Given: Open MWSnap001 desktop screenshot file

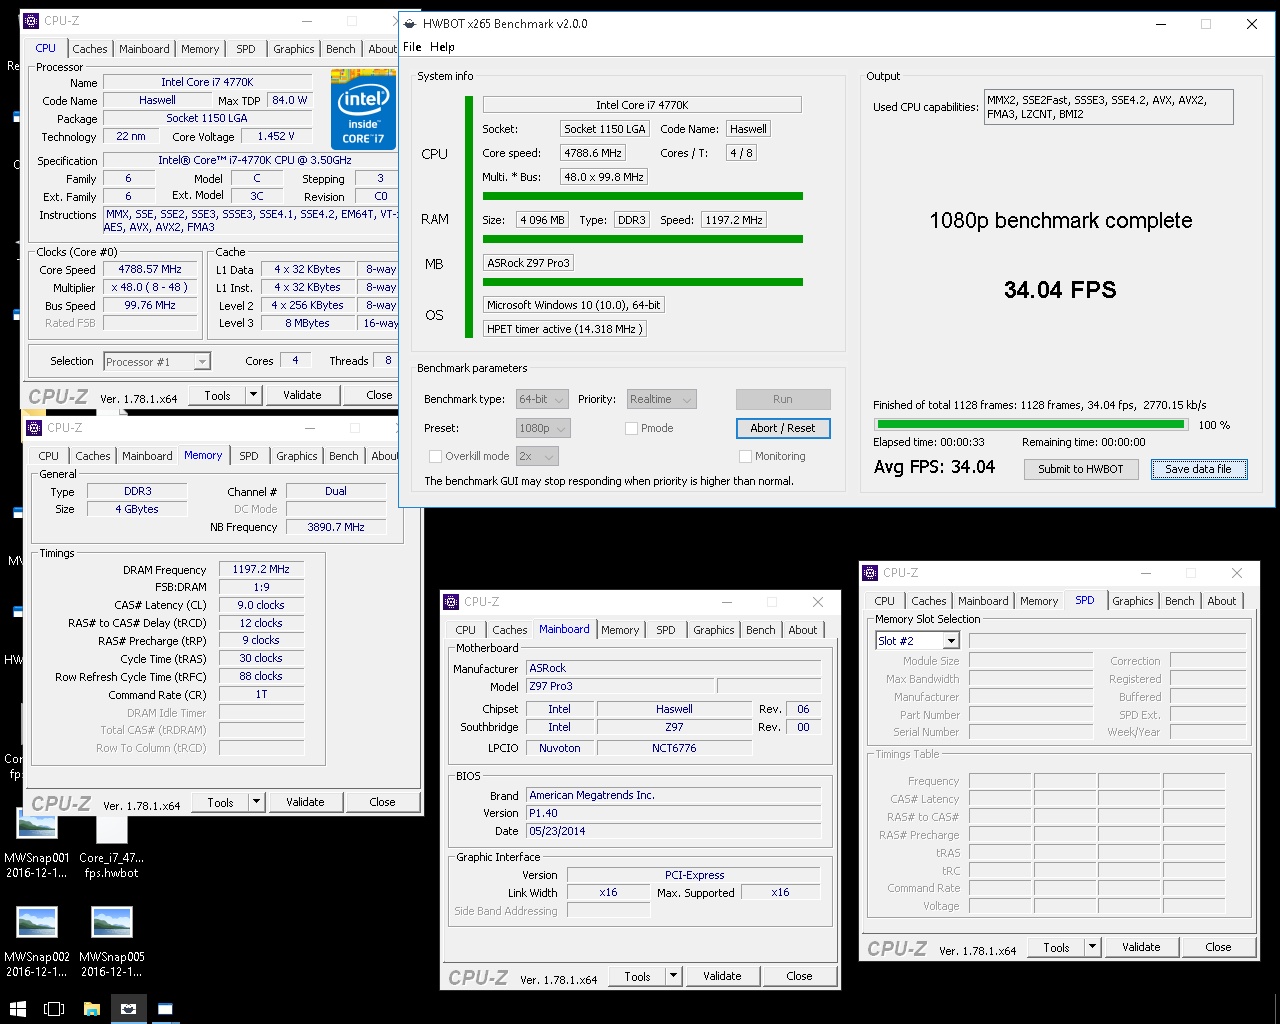Looking at the screenshot, I should (x=37, y=842).
